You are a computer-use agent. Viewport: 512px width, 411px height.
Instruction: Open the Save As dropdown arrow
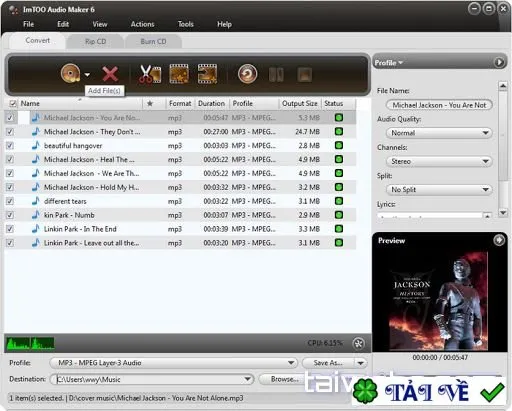361,363
